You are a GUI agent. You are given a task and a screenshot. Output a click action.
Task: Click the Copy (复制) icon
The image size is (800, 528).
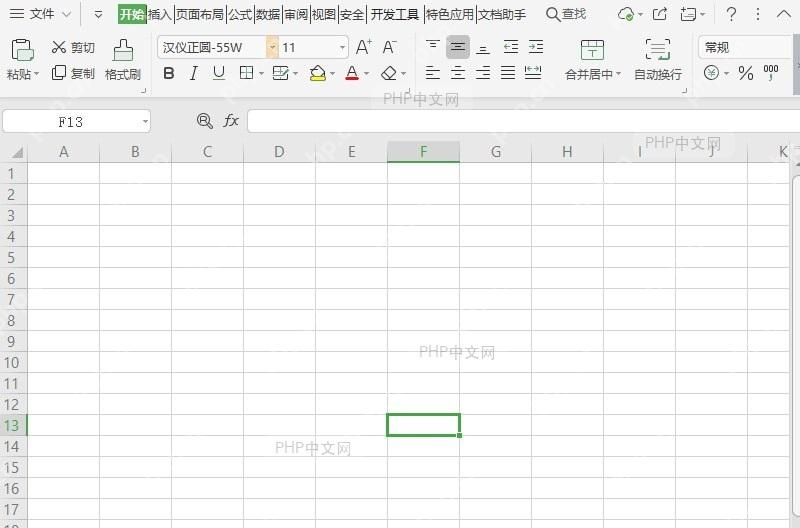(x=59, y=72)
